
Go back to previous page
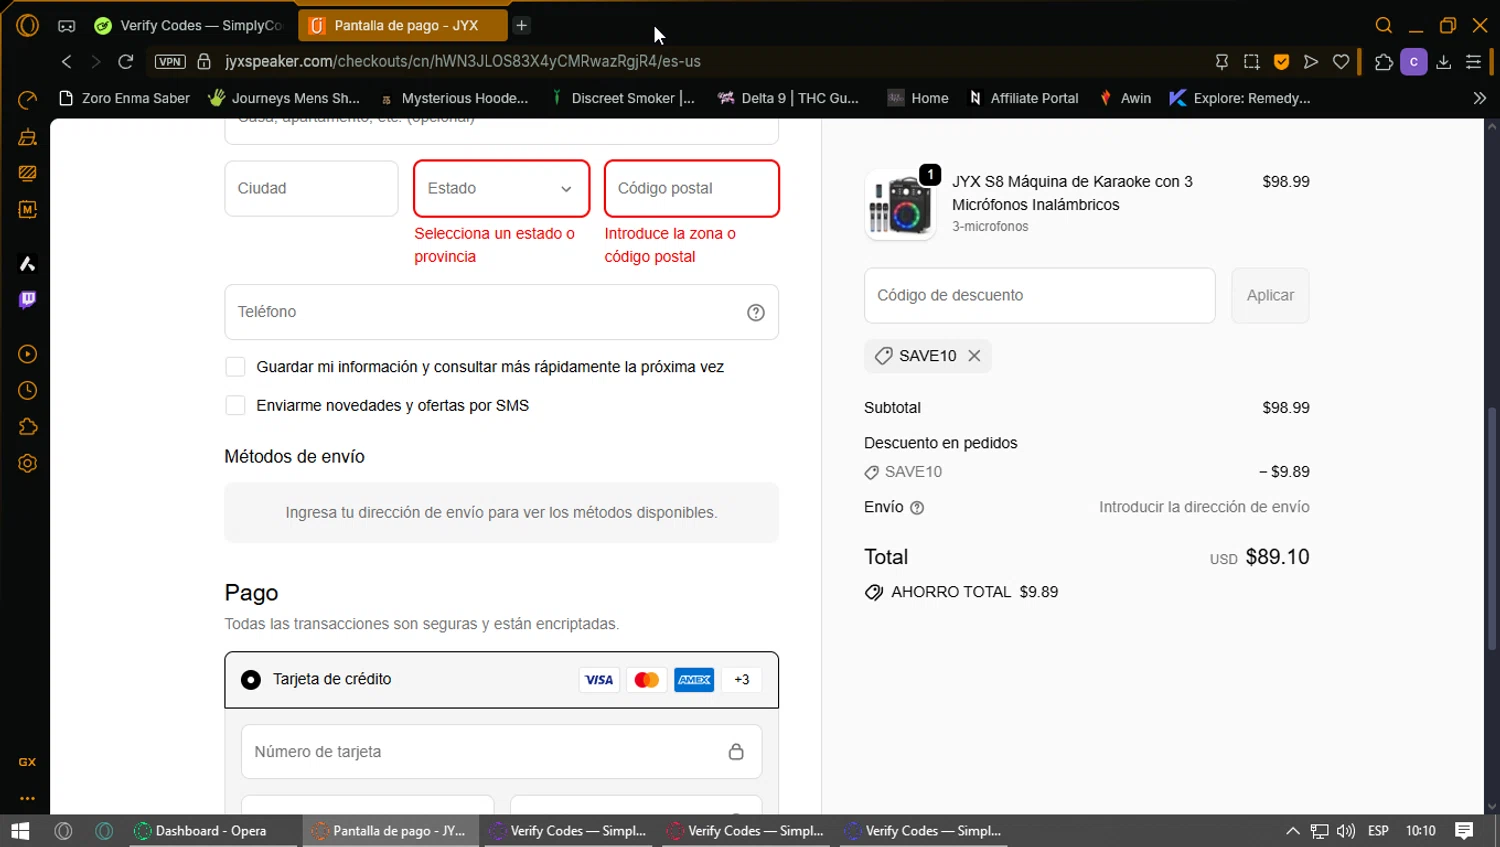coord(67,62)
